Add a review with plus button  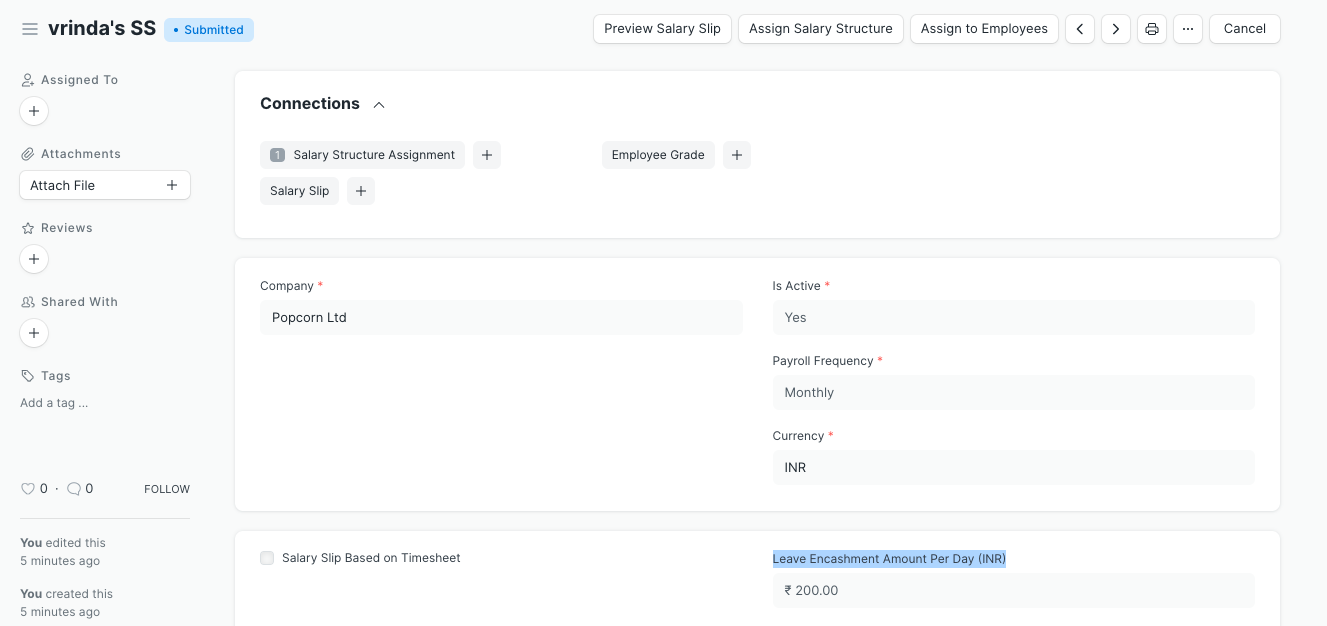pos(34,259)
